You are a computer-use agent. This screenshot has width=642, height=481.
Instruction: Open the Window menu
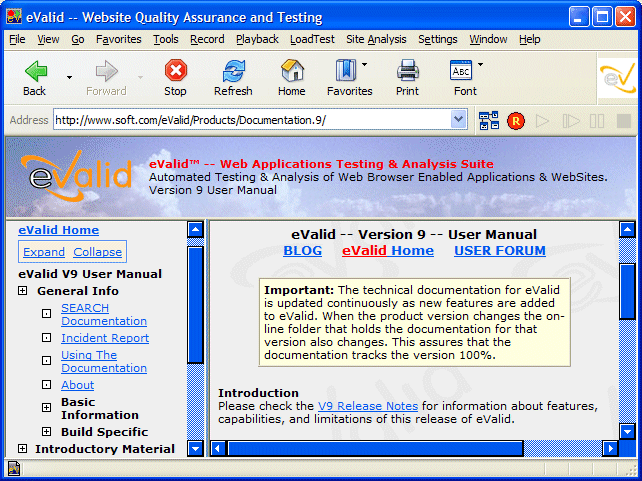tap(488, 39)
